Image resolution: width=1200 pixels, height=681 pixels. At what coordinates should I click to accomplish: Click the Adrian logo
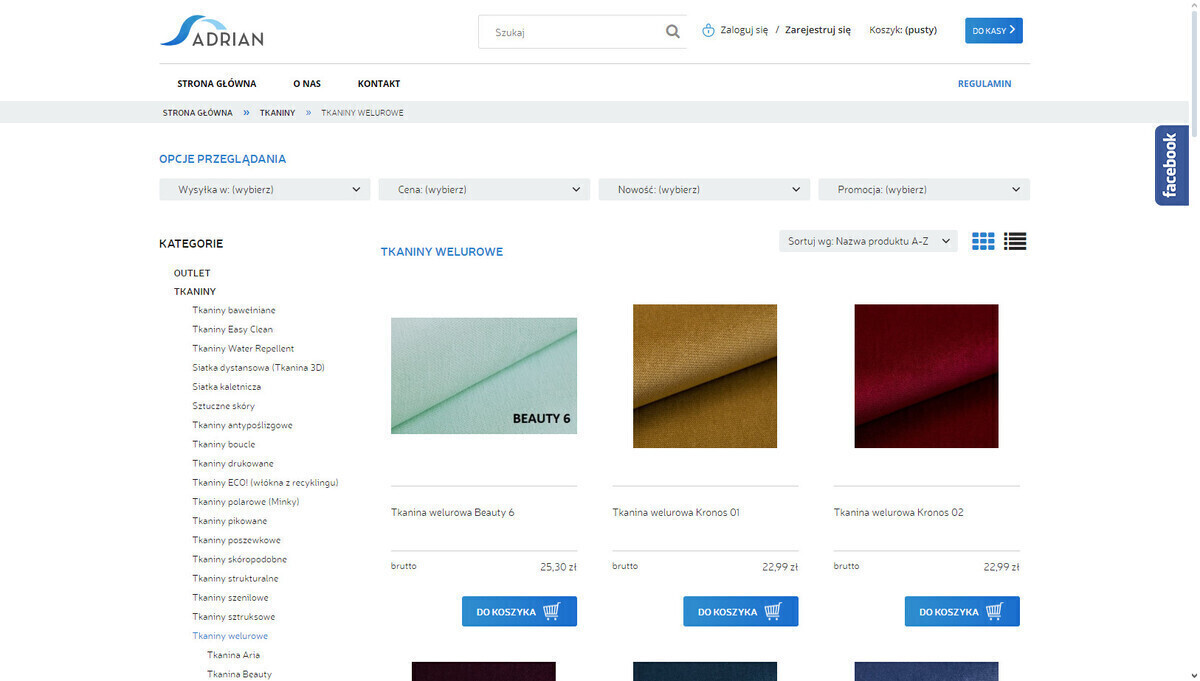tap(211, 31)
